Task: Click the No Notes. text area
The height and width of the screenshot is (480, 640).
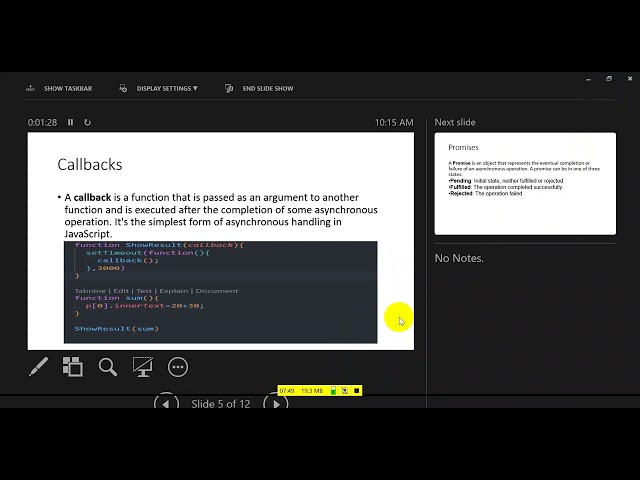Action: (459, 258)
